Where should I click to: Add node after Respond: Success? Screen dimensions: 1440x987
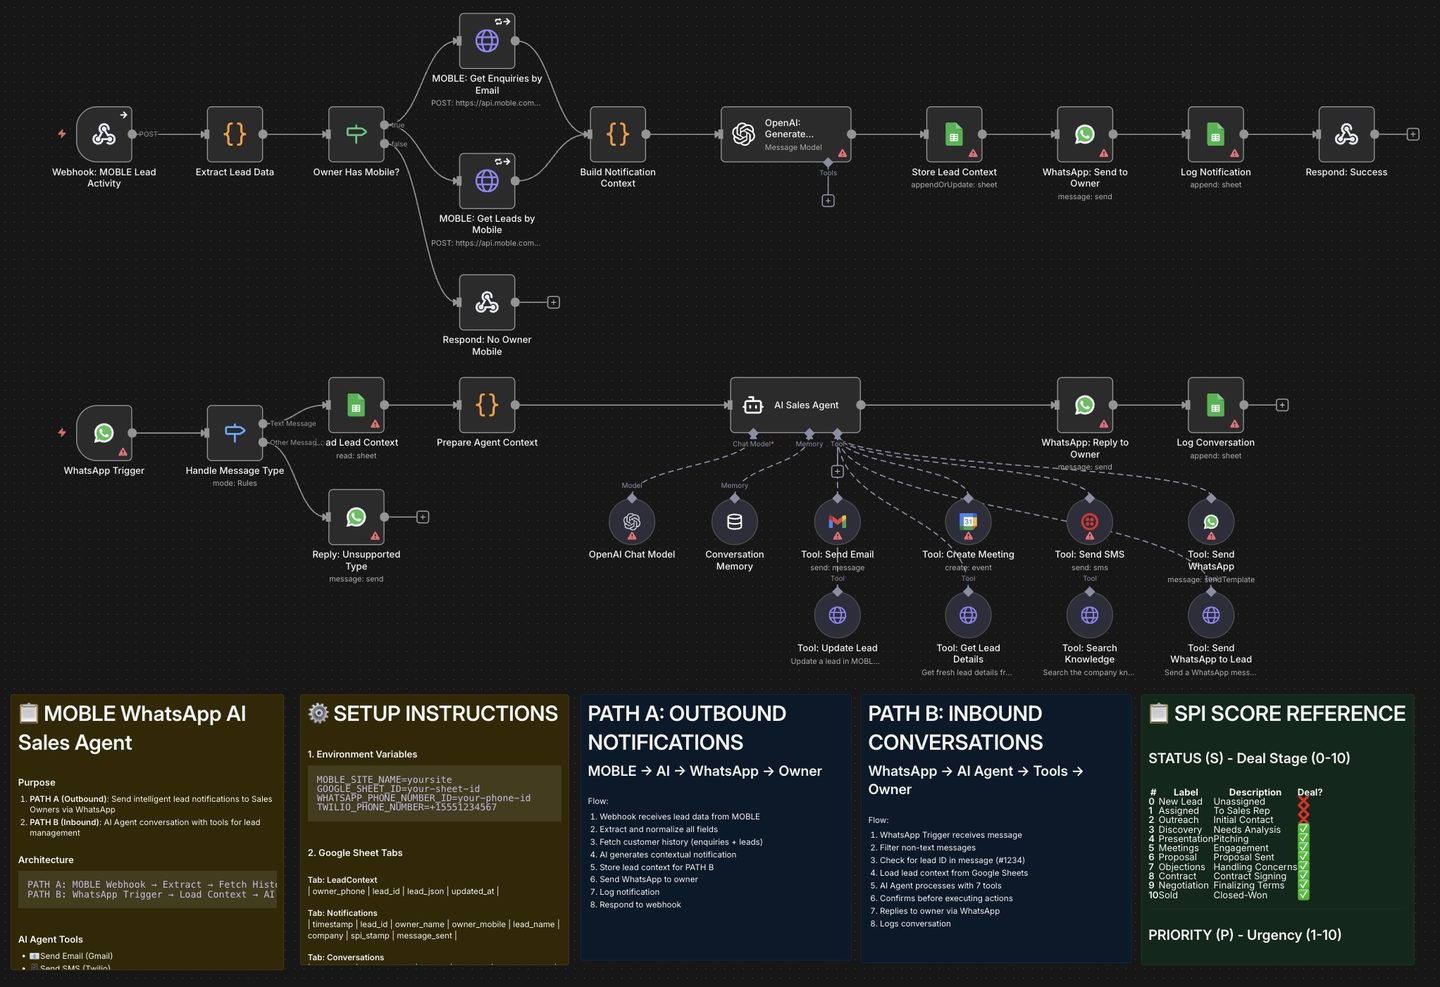click(x=1413, y=134)
